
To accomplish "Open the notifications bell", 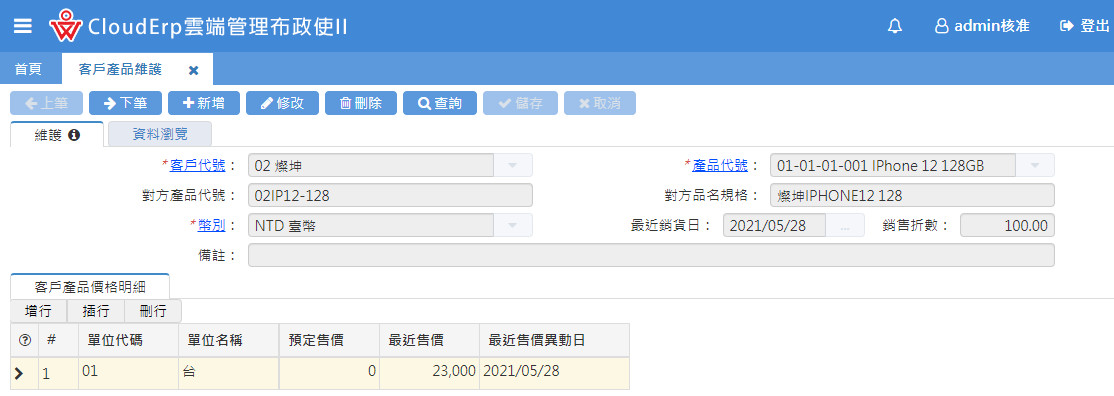I will click(895, 26).
